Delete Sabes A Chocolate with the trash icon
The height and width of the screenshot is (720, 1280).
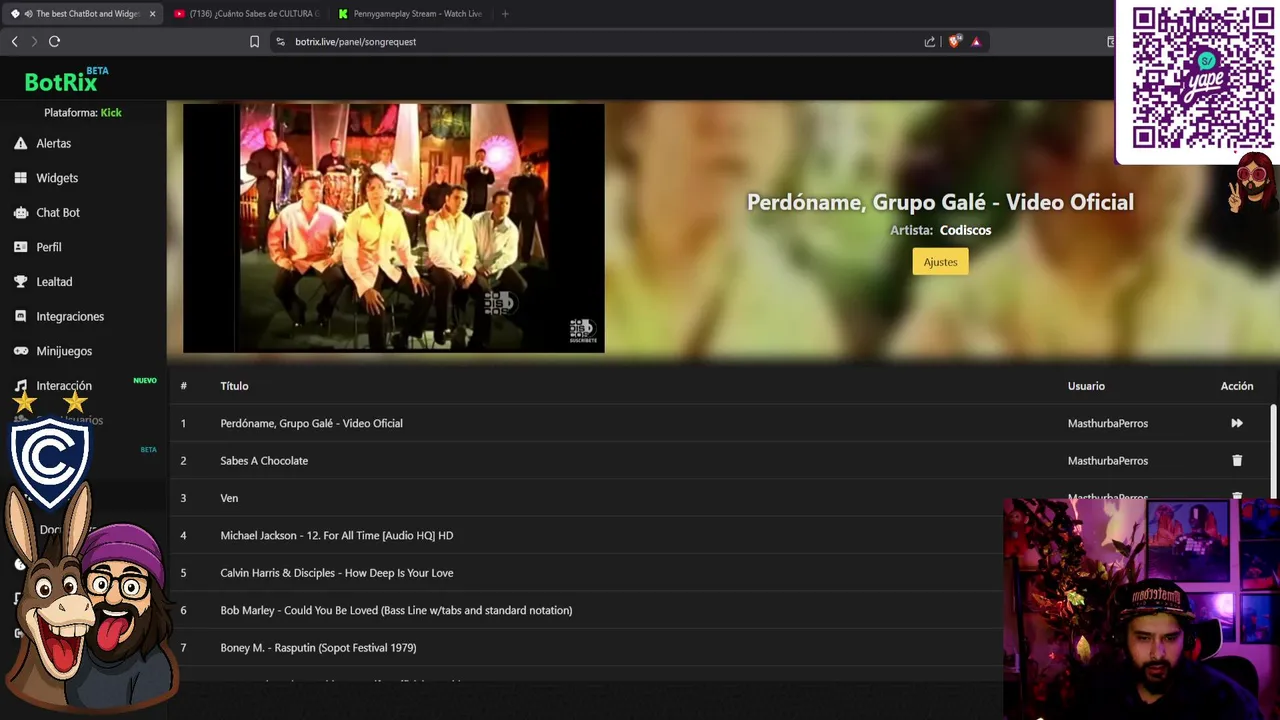tap(1237, 461)
